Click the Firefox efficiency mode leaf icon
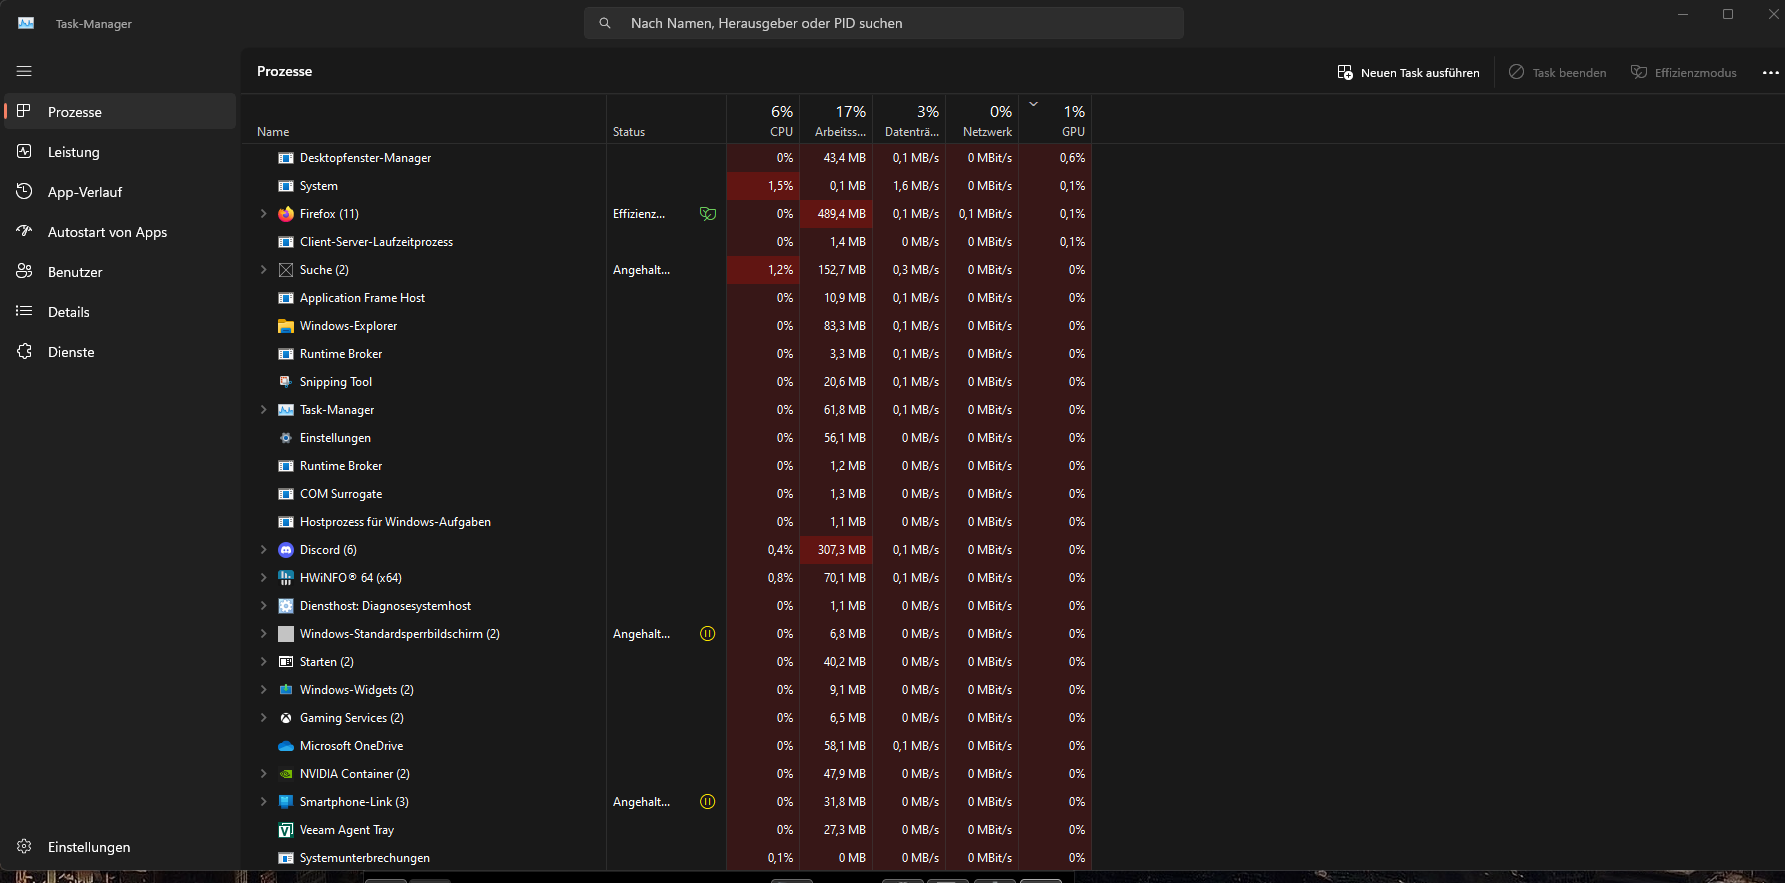The image size is (1785, 883). (x=708, y=214)
